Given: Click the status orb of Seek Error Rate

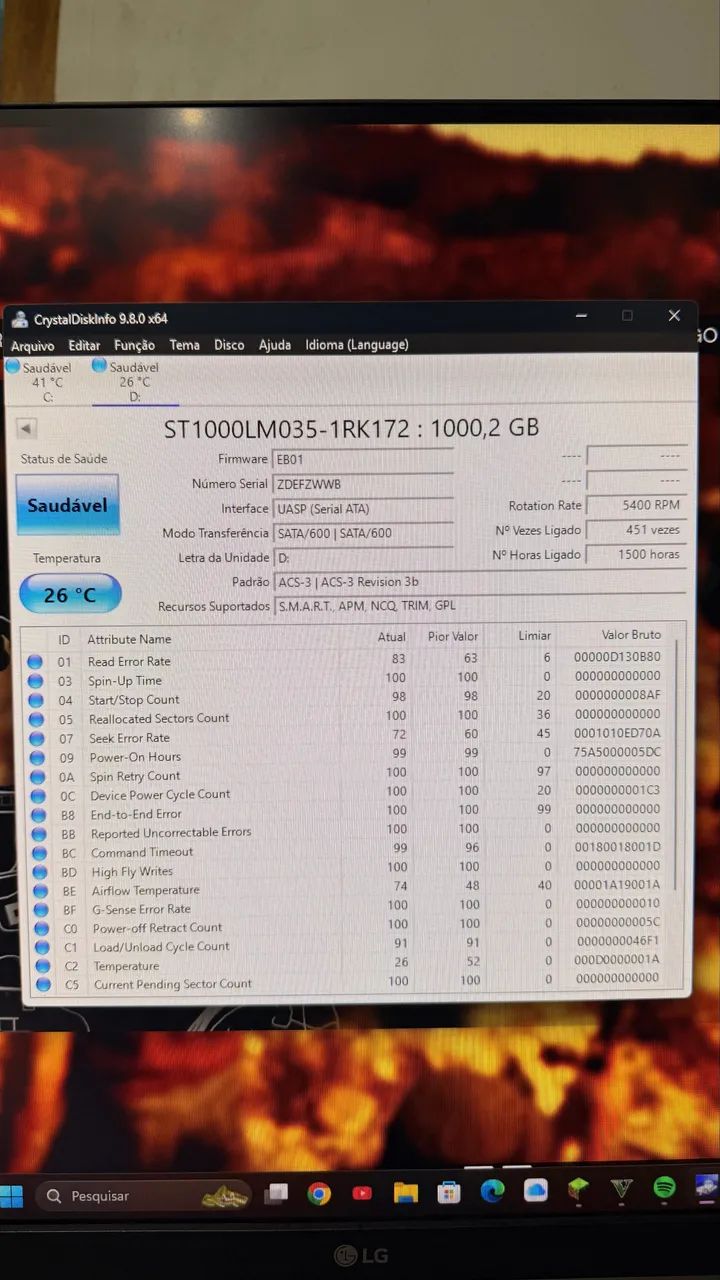Looking at the screenshot, I should [x=37, y=738].
